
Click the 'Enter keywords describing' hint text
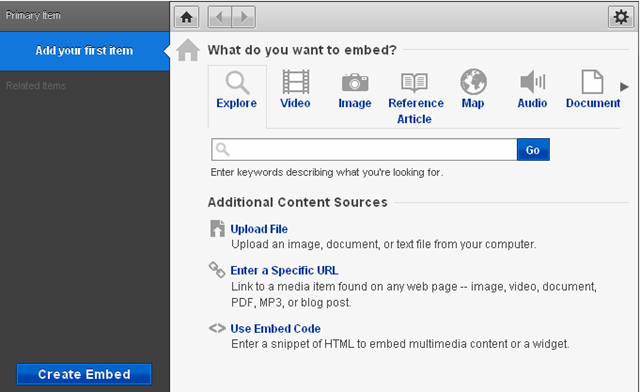click(327, 172)
